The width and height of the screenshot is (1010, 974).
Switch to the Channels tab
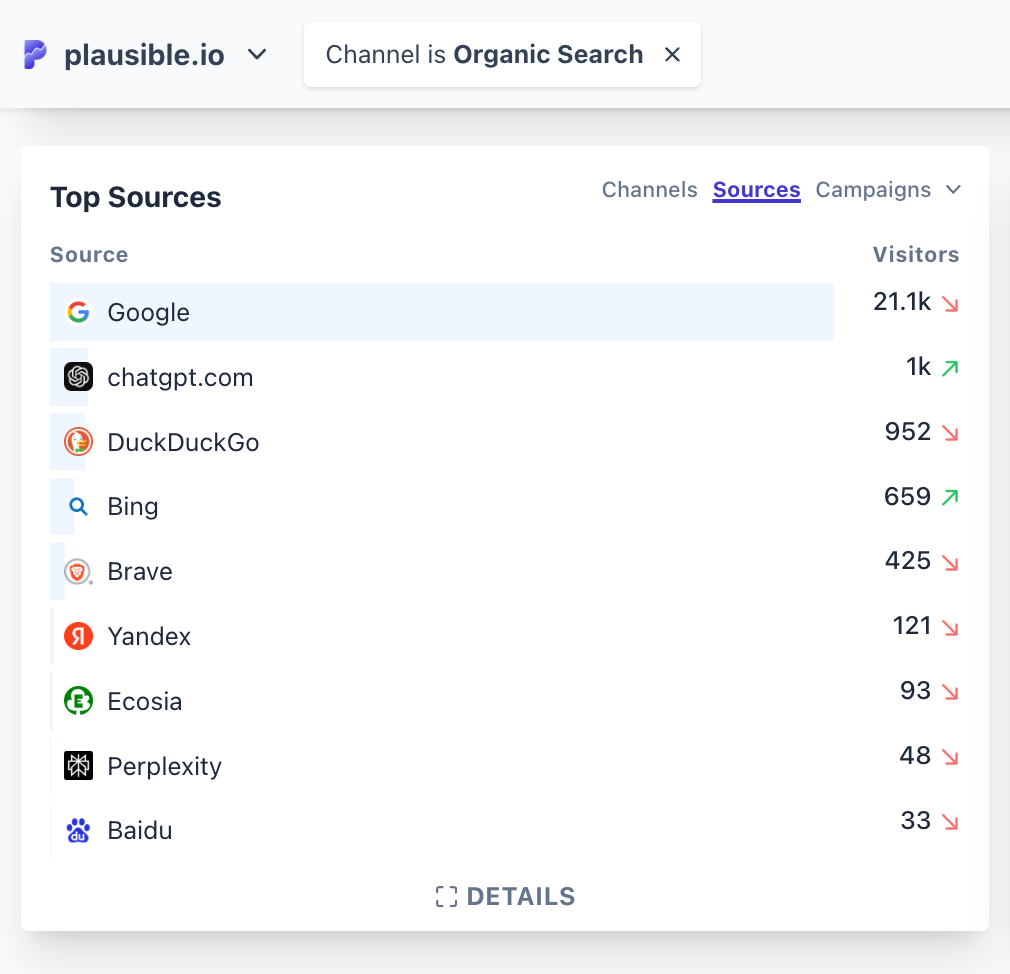(x=649, y=189)
